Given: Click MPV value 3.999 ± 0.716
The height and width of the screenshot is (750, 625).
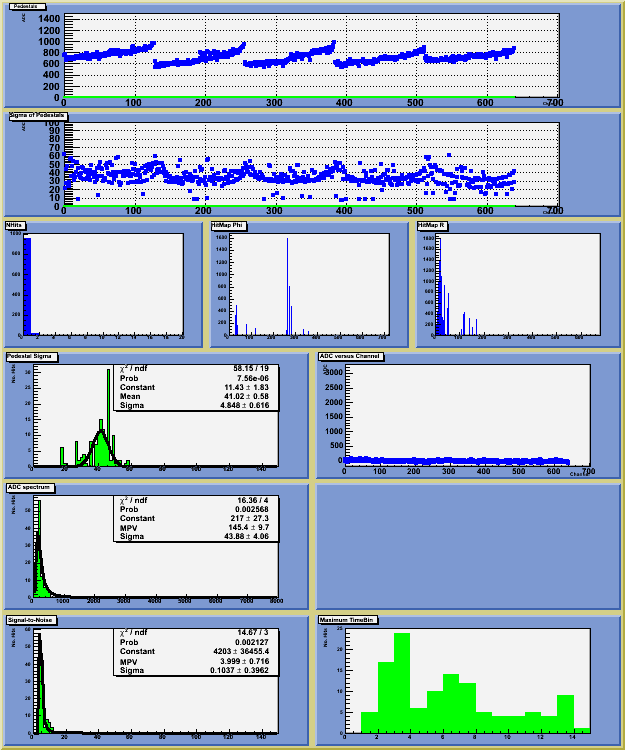Looking at the screenshot, I should coord(244,662).
